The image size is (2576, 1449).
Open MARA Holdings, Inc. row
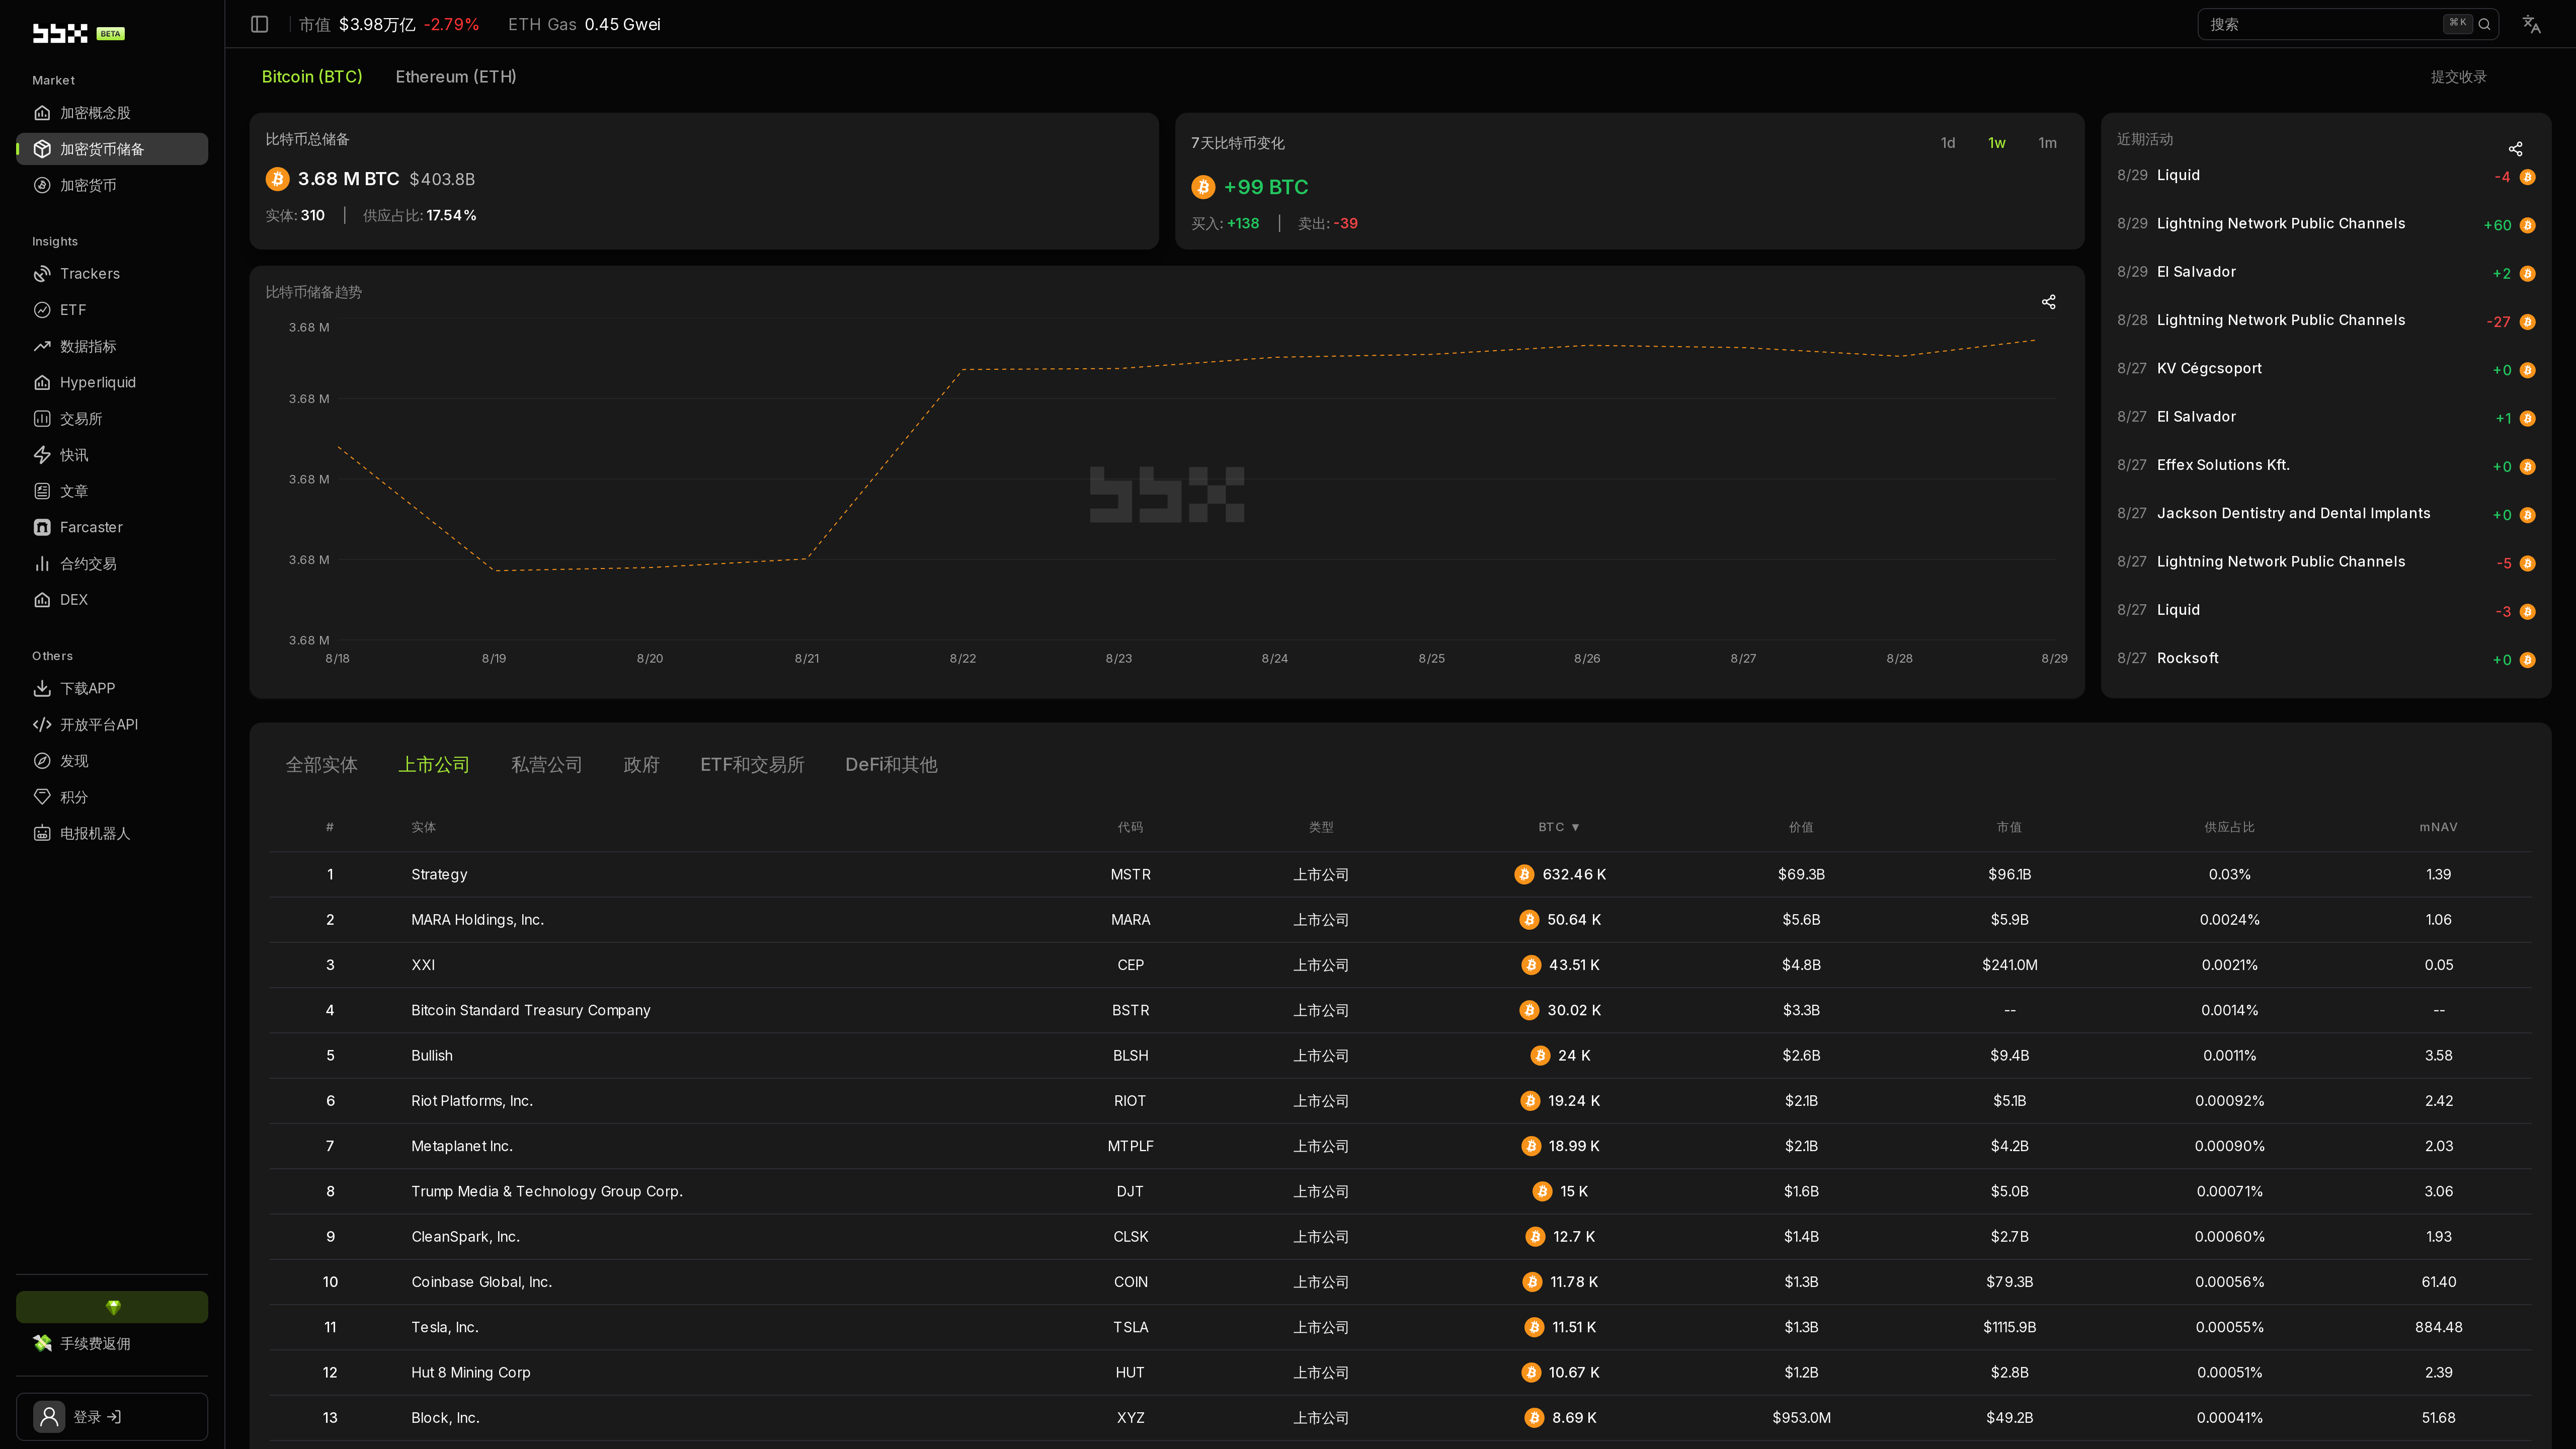(1400, 920)
